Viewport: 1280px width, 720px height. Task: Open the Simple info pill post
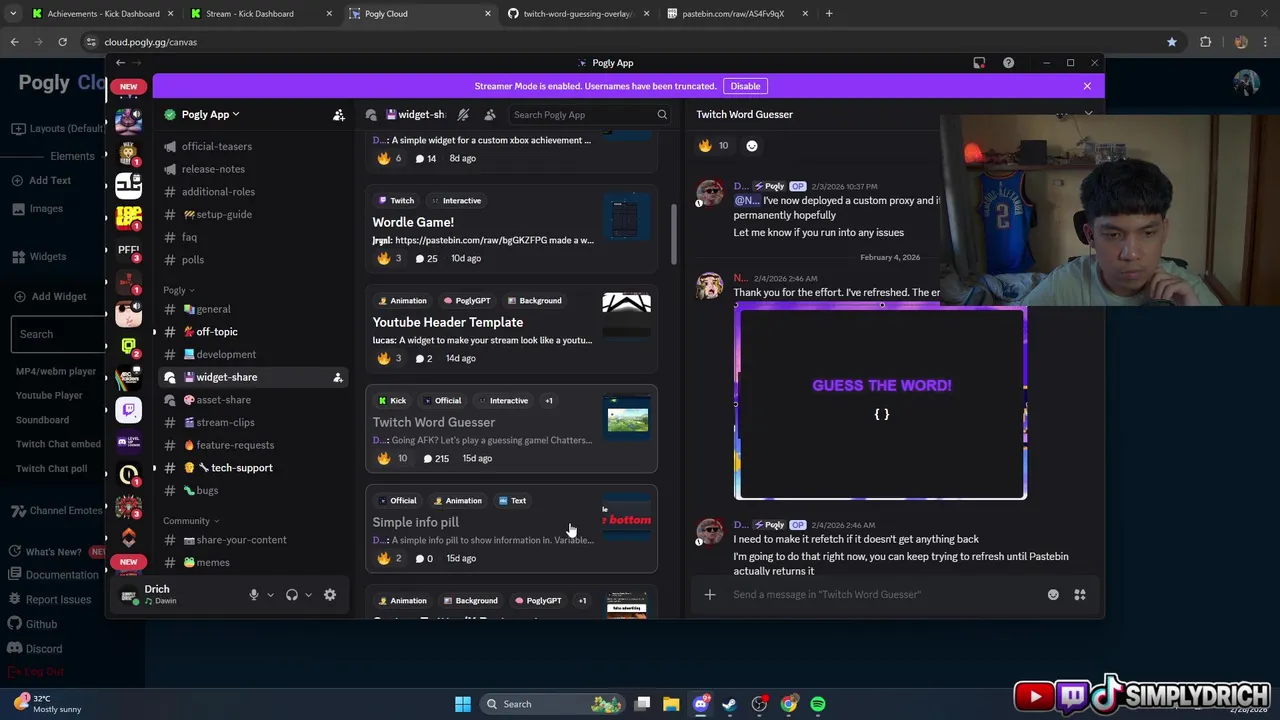511,529
